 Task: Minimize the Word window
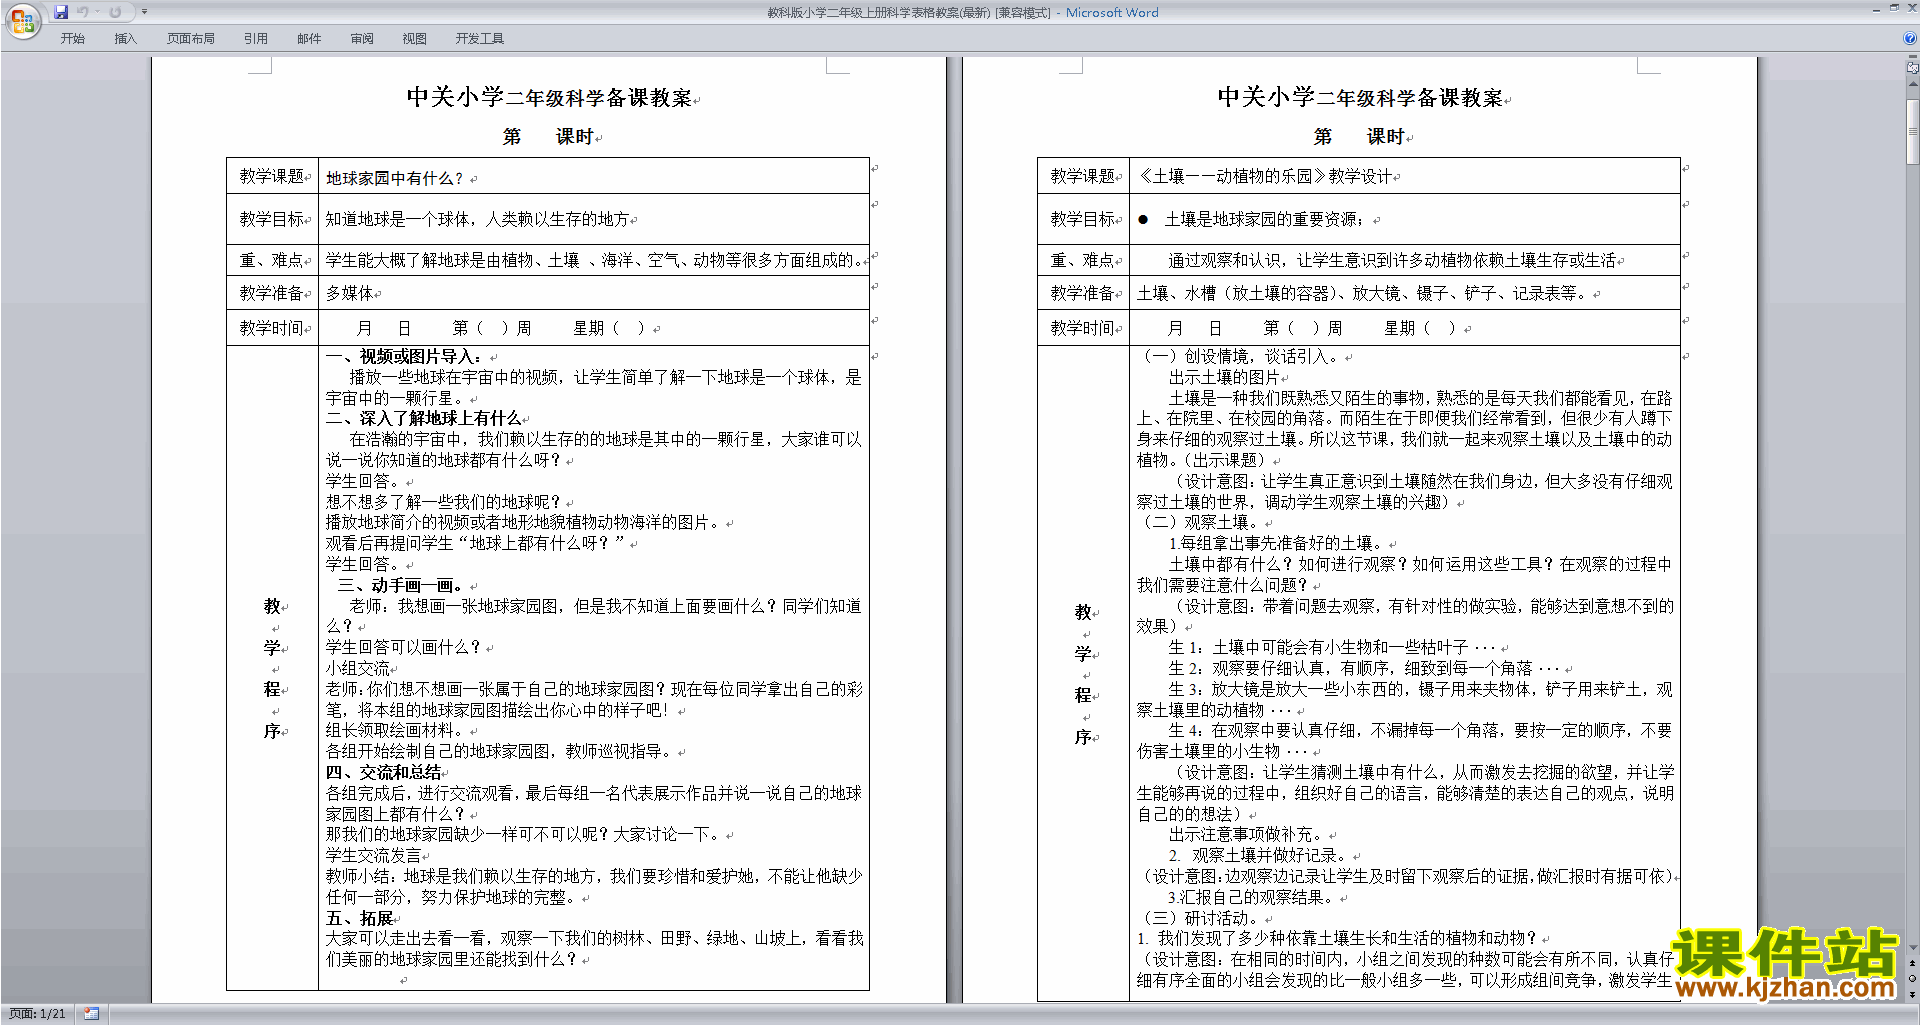point(1875,9)
